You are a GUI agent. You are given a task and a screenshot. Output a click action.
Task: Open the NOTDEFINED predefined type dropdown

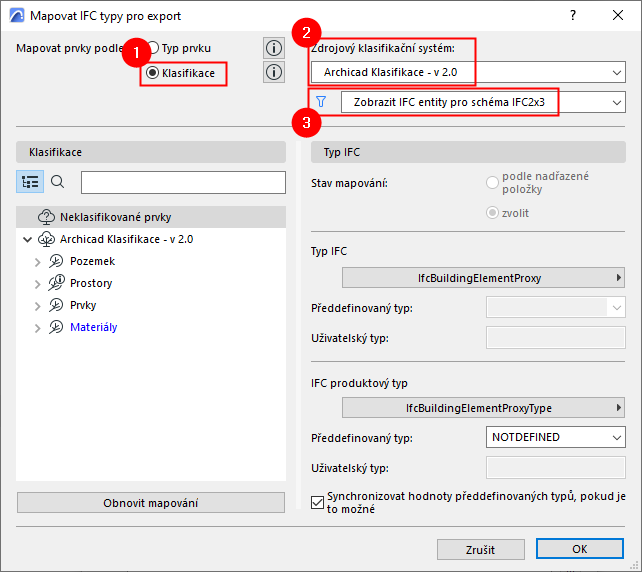click(556, 437)
